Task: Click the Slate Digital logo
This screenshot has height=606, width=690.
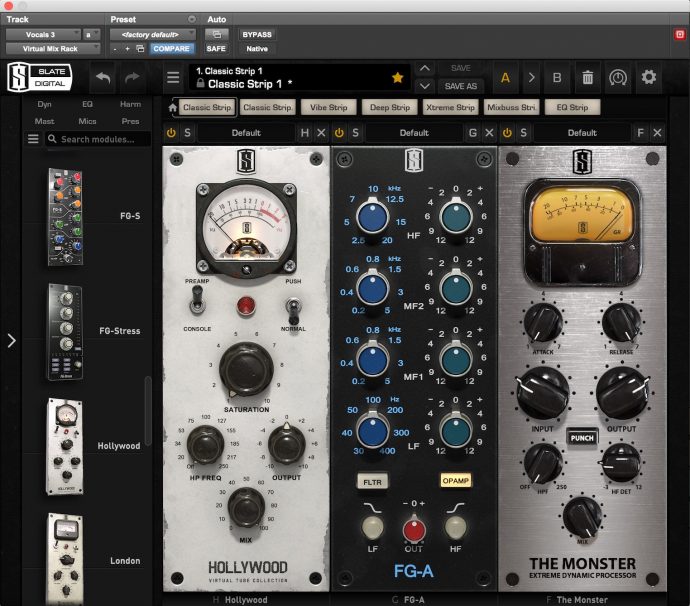Action: coord(40,77)
